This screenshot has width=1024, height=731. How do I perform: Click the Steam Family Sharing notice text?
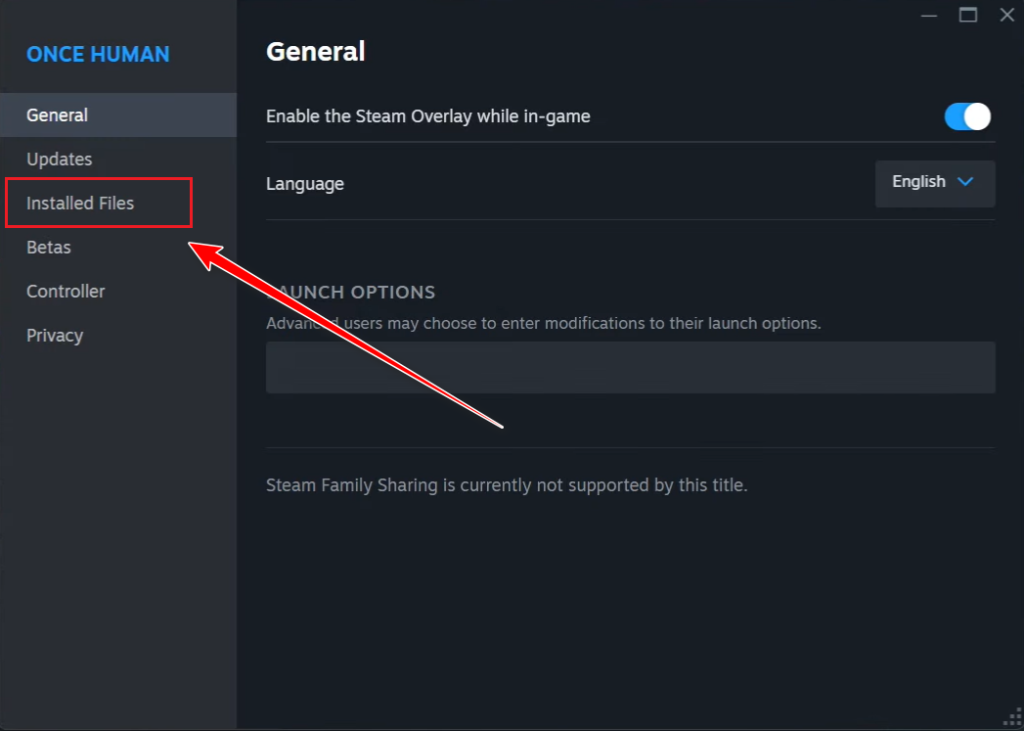pyautogui.click(x=506, y=486)
